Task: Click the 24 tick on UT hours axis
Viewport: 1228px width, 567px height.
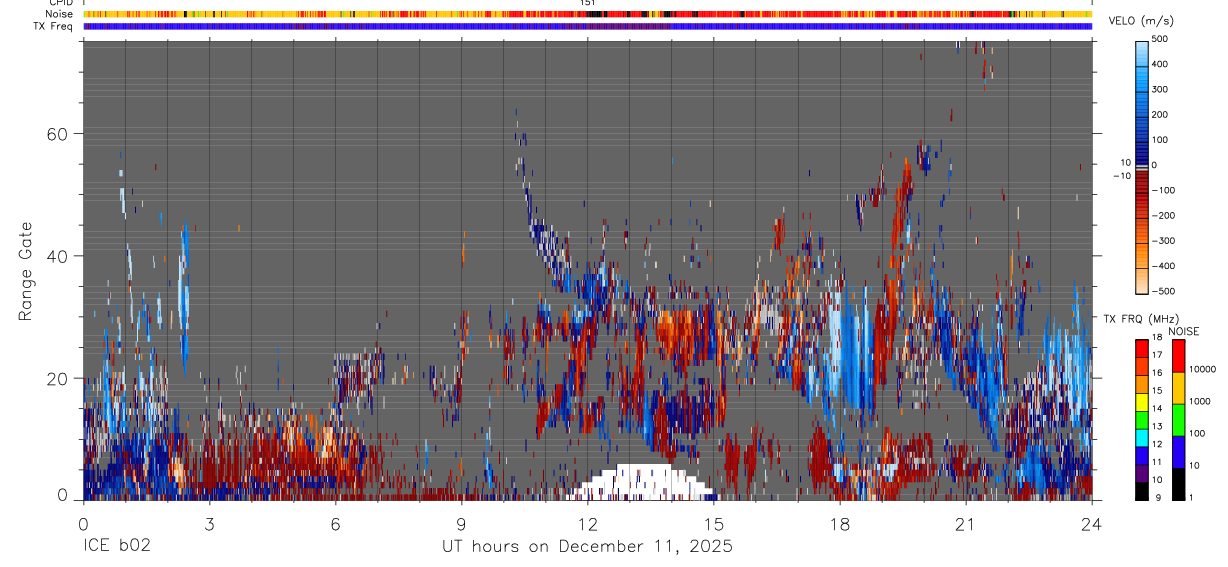Action: pyautogui.click(x=1092, y=523)
